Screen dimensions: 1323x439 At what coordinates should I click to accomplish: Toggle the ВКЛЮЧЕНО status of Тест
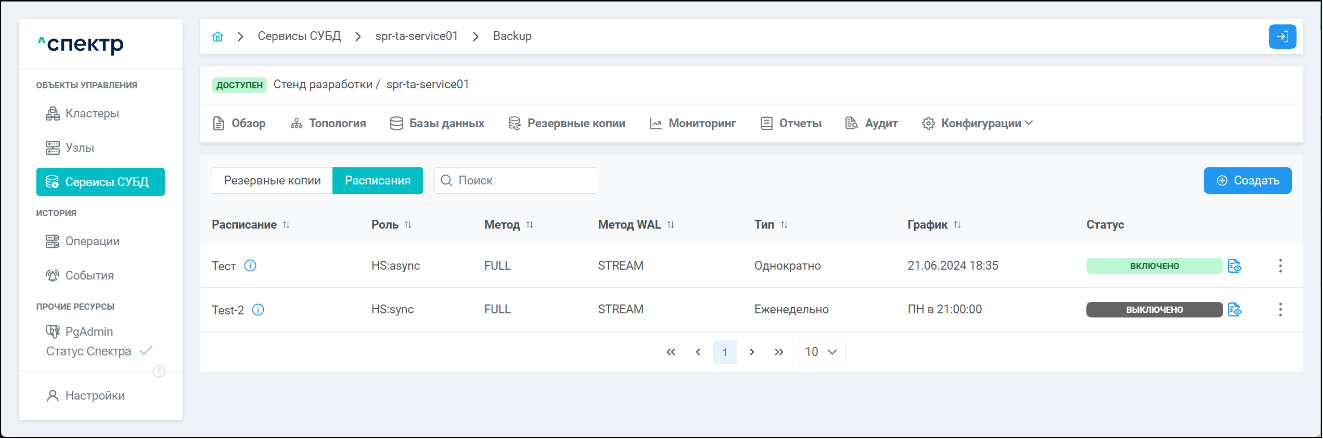[1154, 266]
